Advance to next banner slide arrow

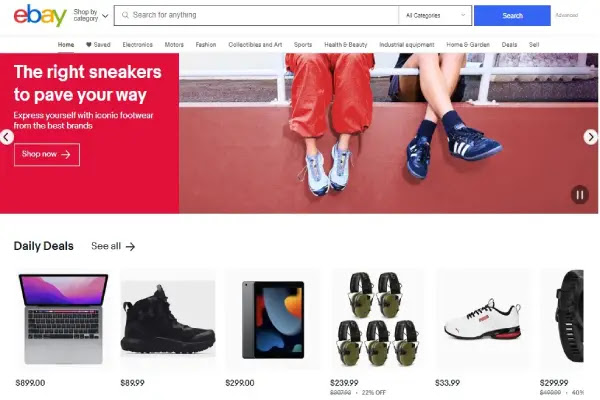tap(590, 137)
